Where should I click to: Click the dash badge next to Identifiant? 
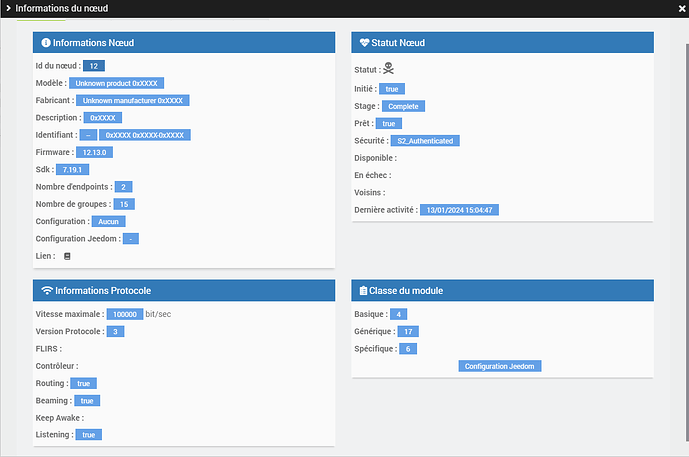click(88, 135)
